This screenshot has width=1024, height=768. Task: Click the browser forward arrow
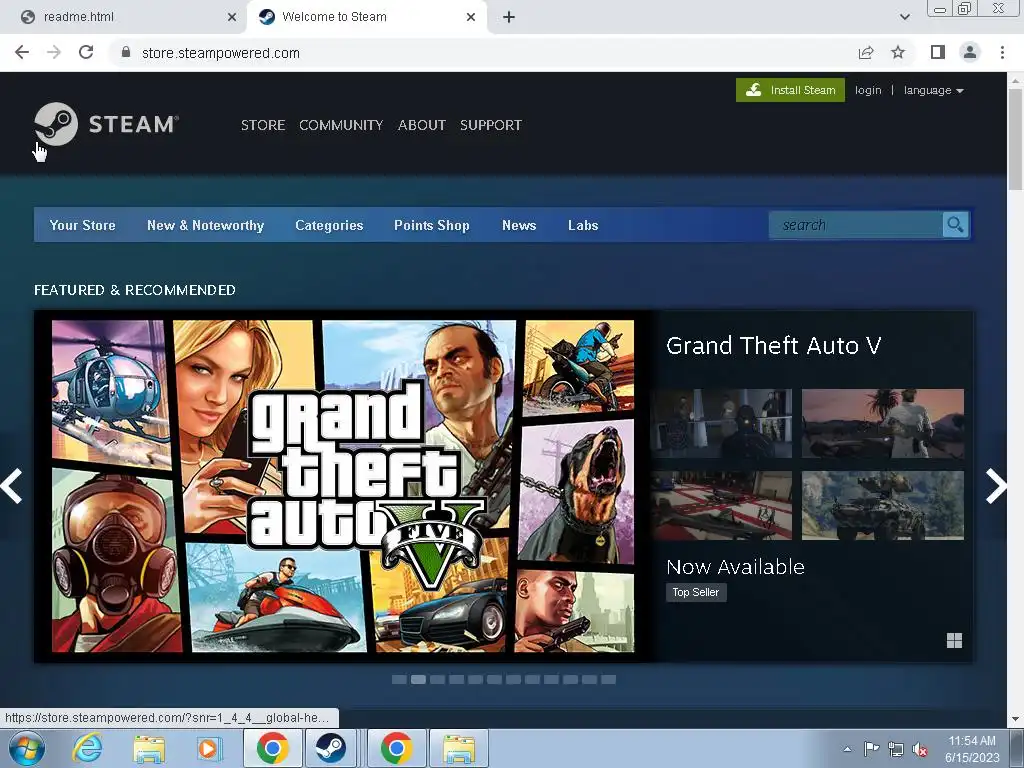point(54,52)
